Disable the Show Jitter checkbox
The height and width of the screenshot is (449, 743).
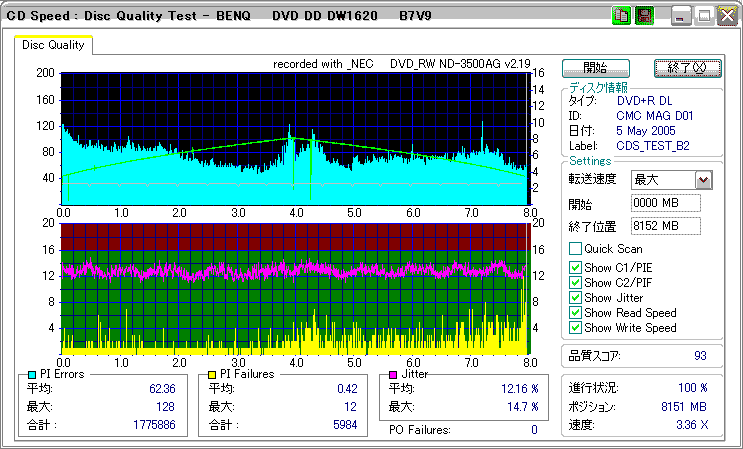[575, 298]
